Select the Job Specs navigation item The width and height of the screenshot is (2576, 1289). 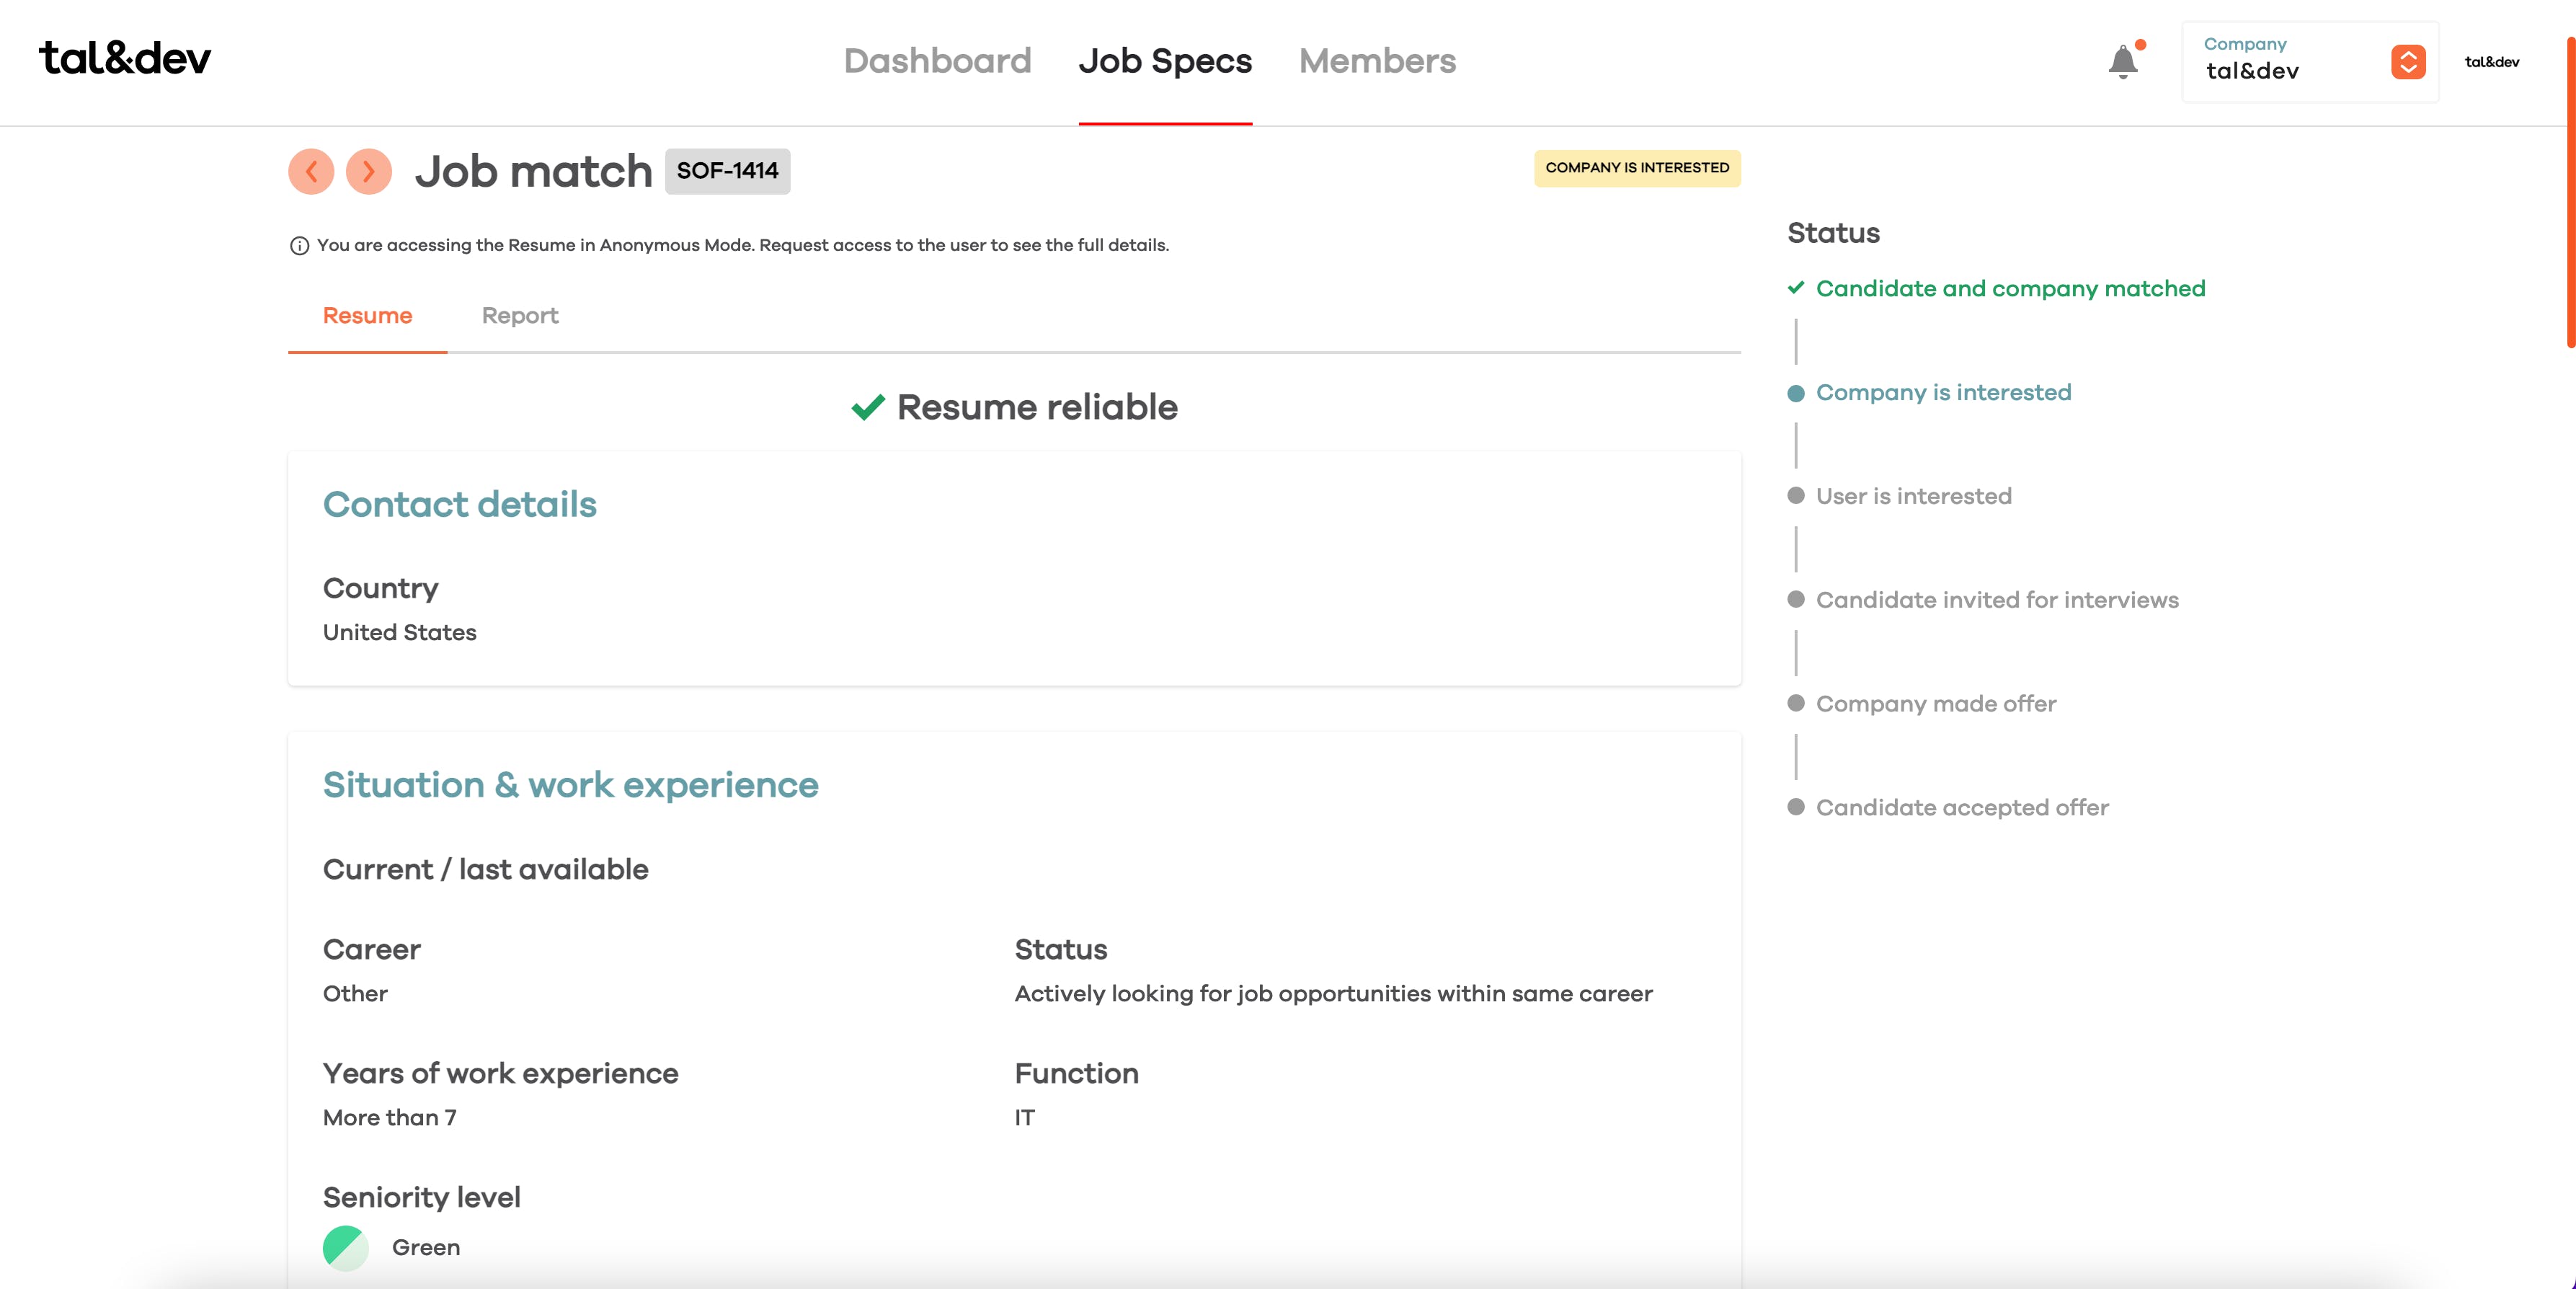click(1165, 61)
